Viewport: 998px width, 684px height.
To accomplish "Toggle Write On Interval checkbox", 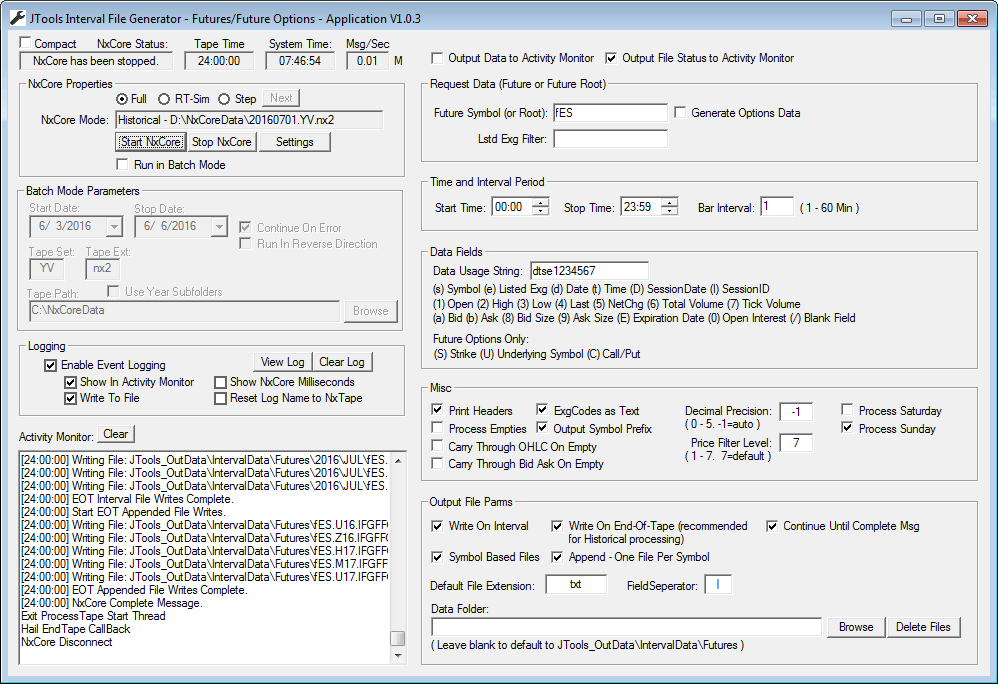I will tap(437, 526).
